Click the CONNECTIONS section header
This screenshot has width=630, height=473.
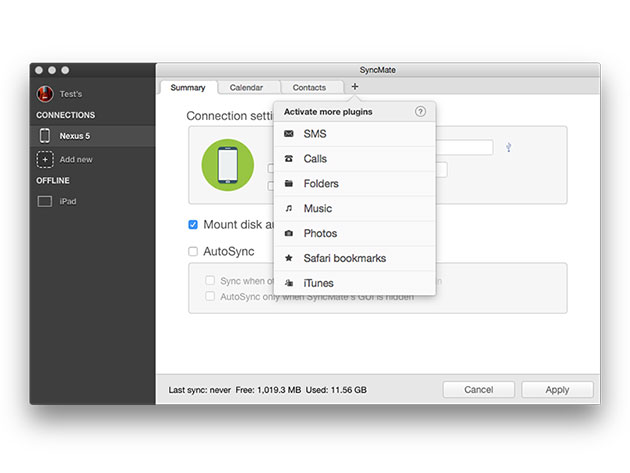(x=65, y=115)
